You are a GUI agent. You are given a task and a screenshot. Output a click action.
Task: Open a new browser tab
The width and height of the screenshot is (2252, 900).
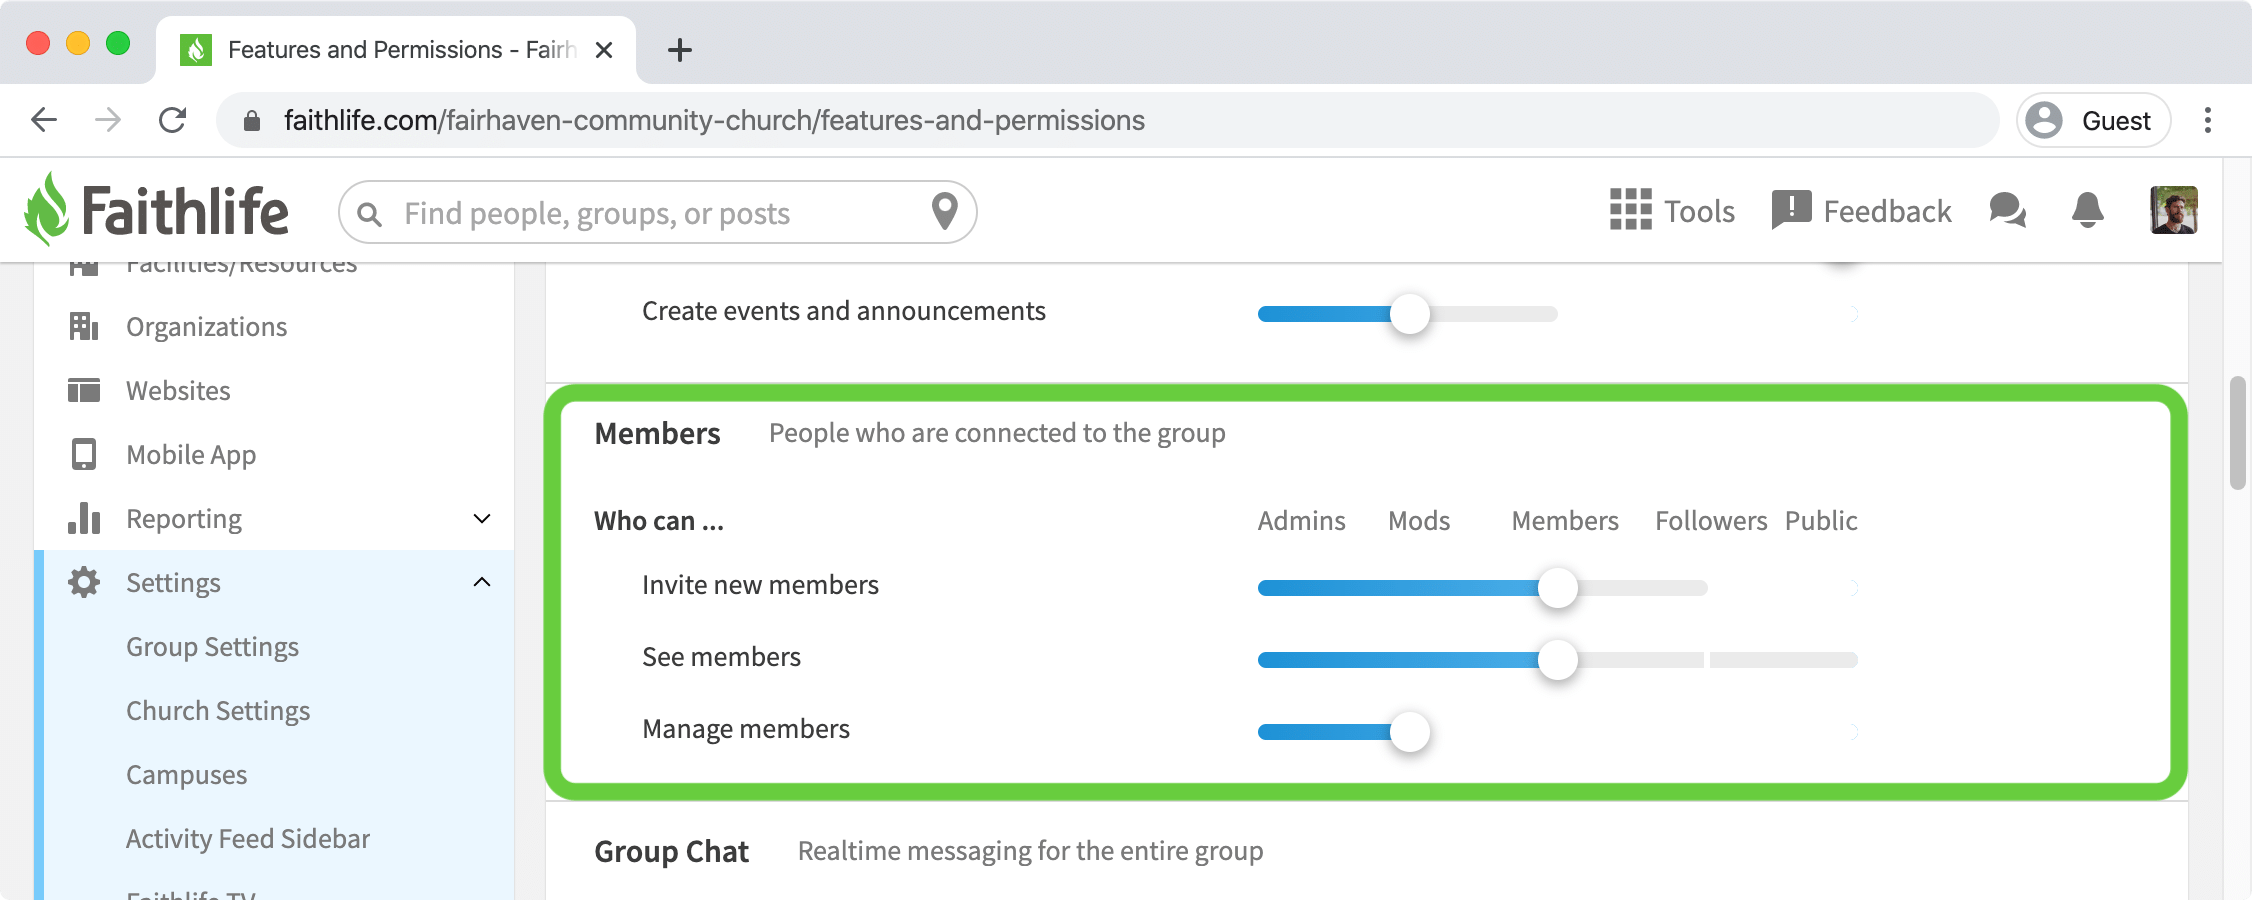(680, 50)
